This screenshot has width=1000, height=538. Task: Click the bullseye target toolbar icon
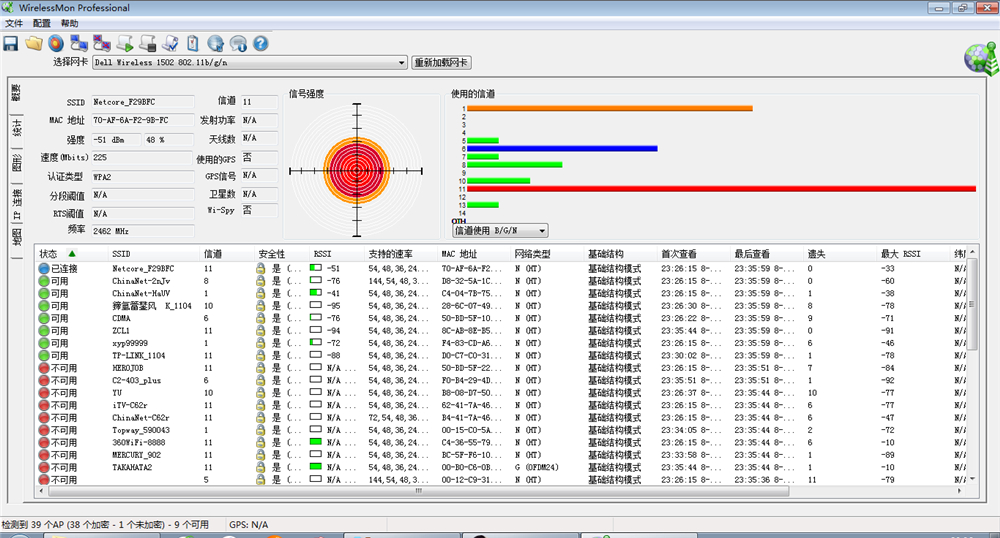[56, 43]
